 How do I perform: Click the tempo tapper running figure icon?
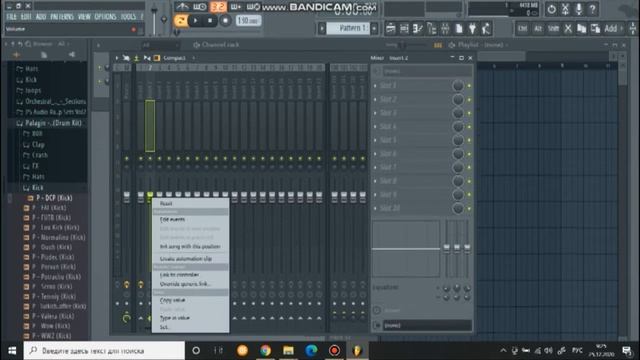(486, 28)
